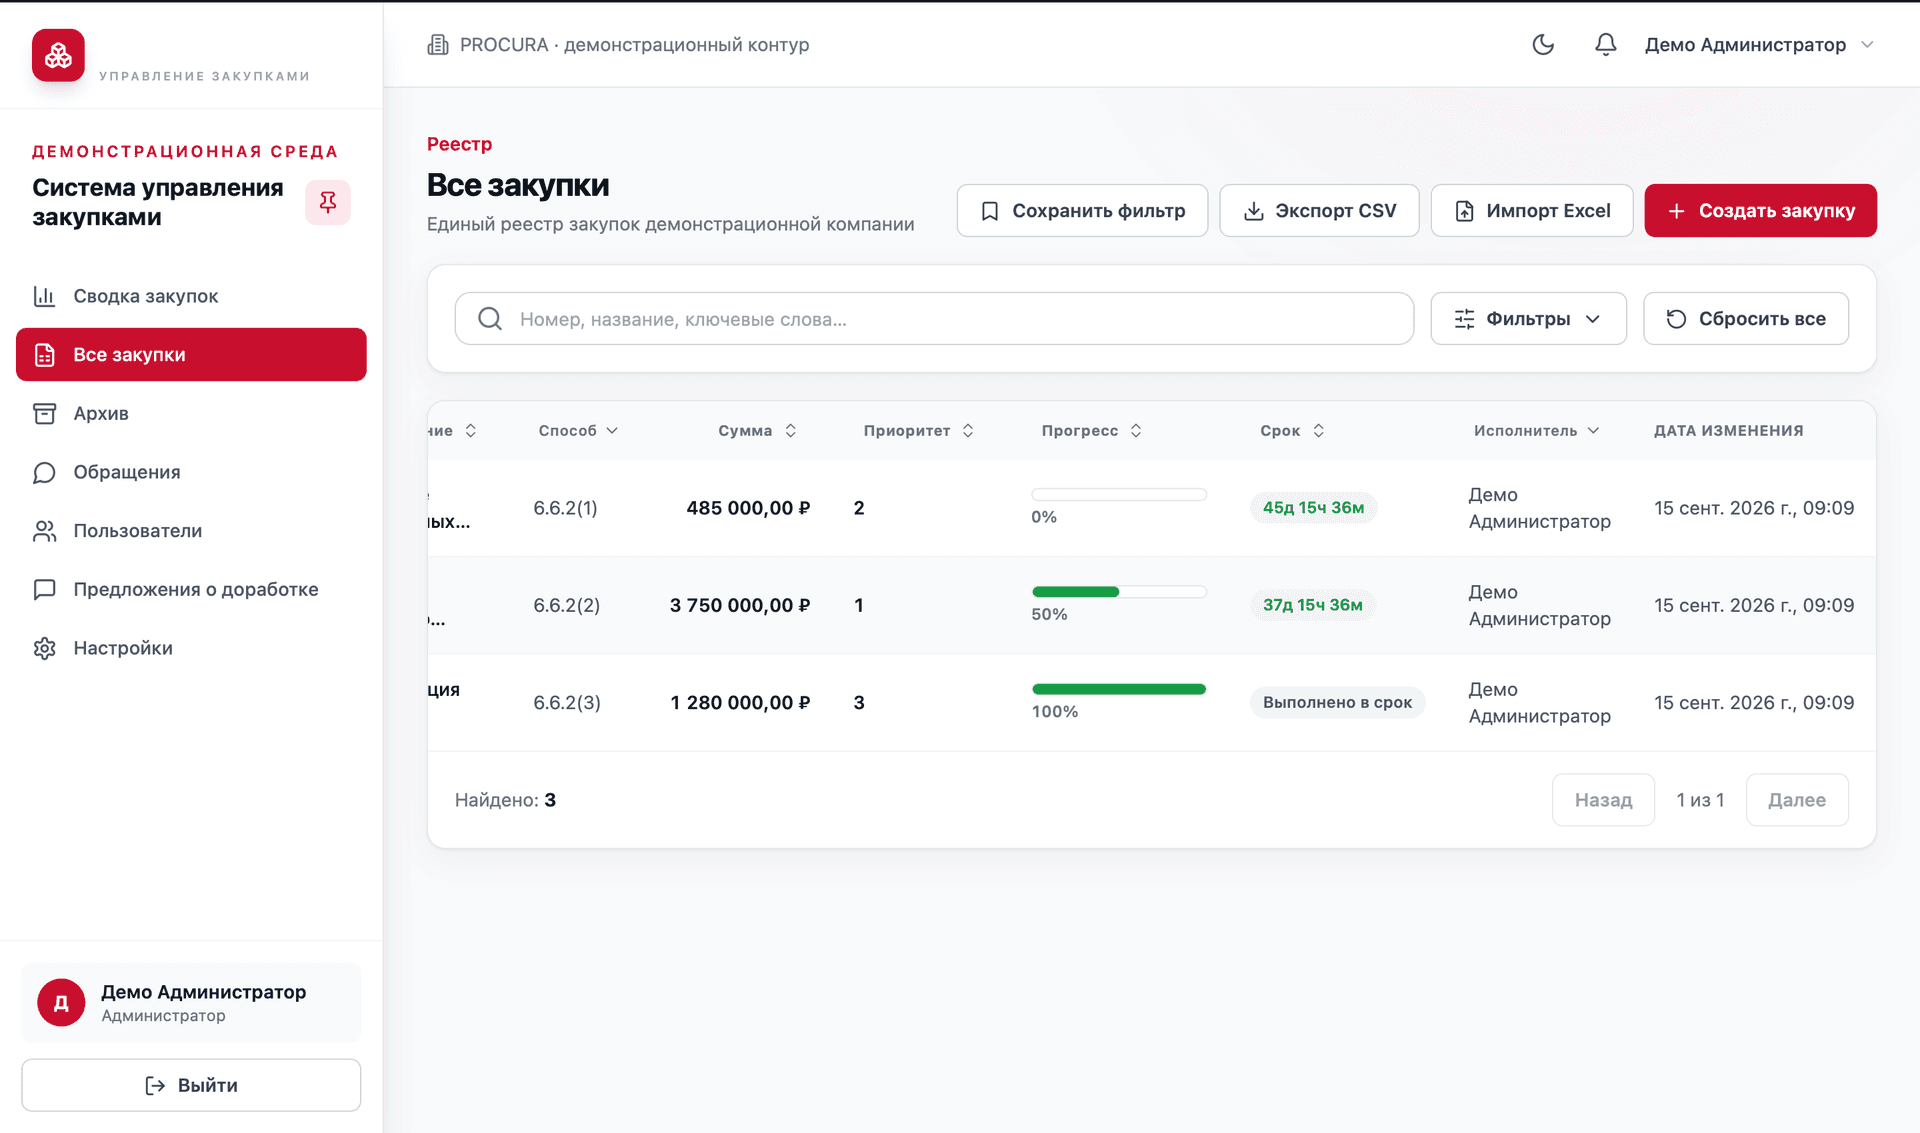The width and height of the screenshot is (1920, 1133).
Task: Click the search magnifier icon
Action: point(490,319)
